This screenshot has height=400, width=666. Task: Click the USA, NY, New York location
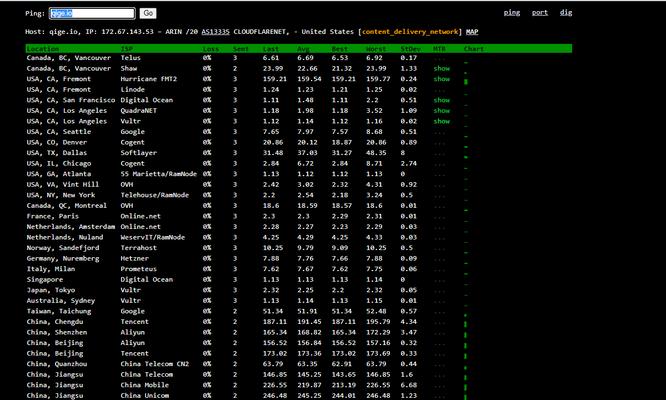click(x=61, y=195)
